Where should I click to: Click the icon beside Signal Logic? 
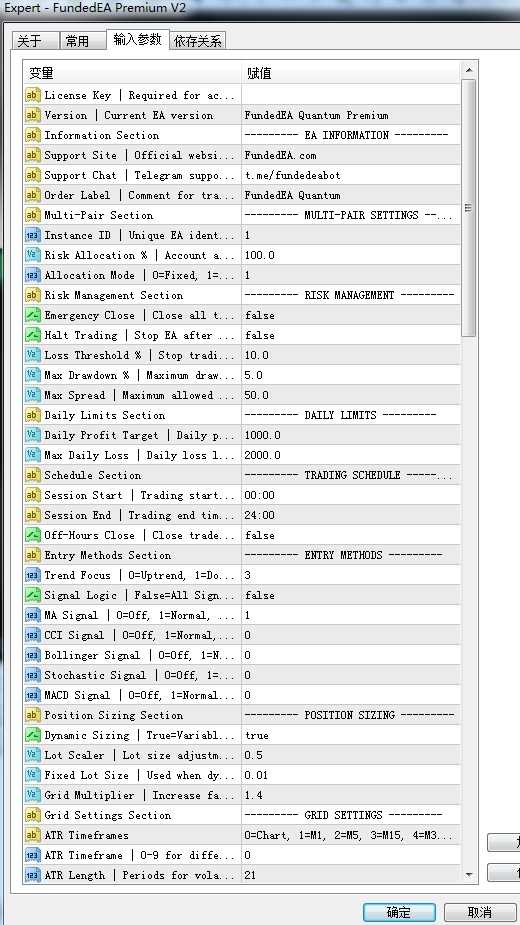[33, 595]
